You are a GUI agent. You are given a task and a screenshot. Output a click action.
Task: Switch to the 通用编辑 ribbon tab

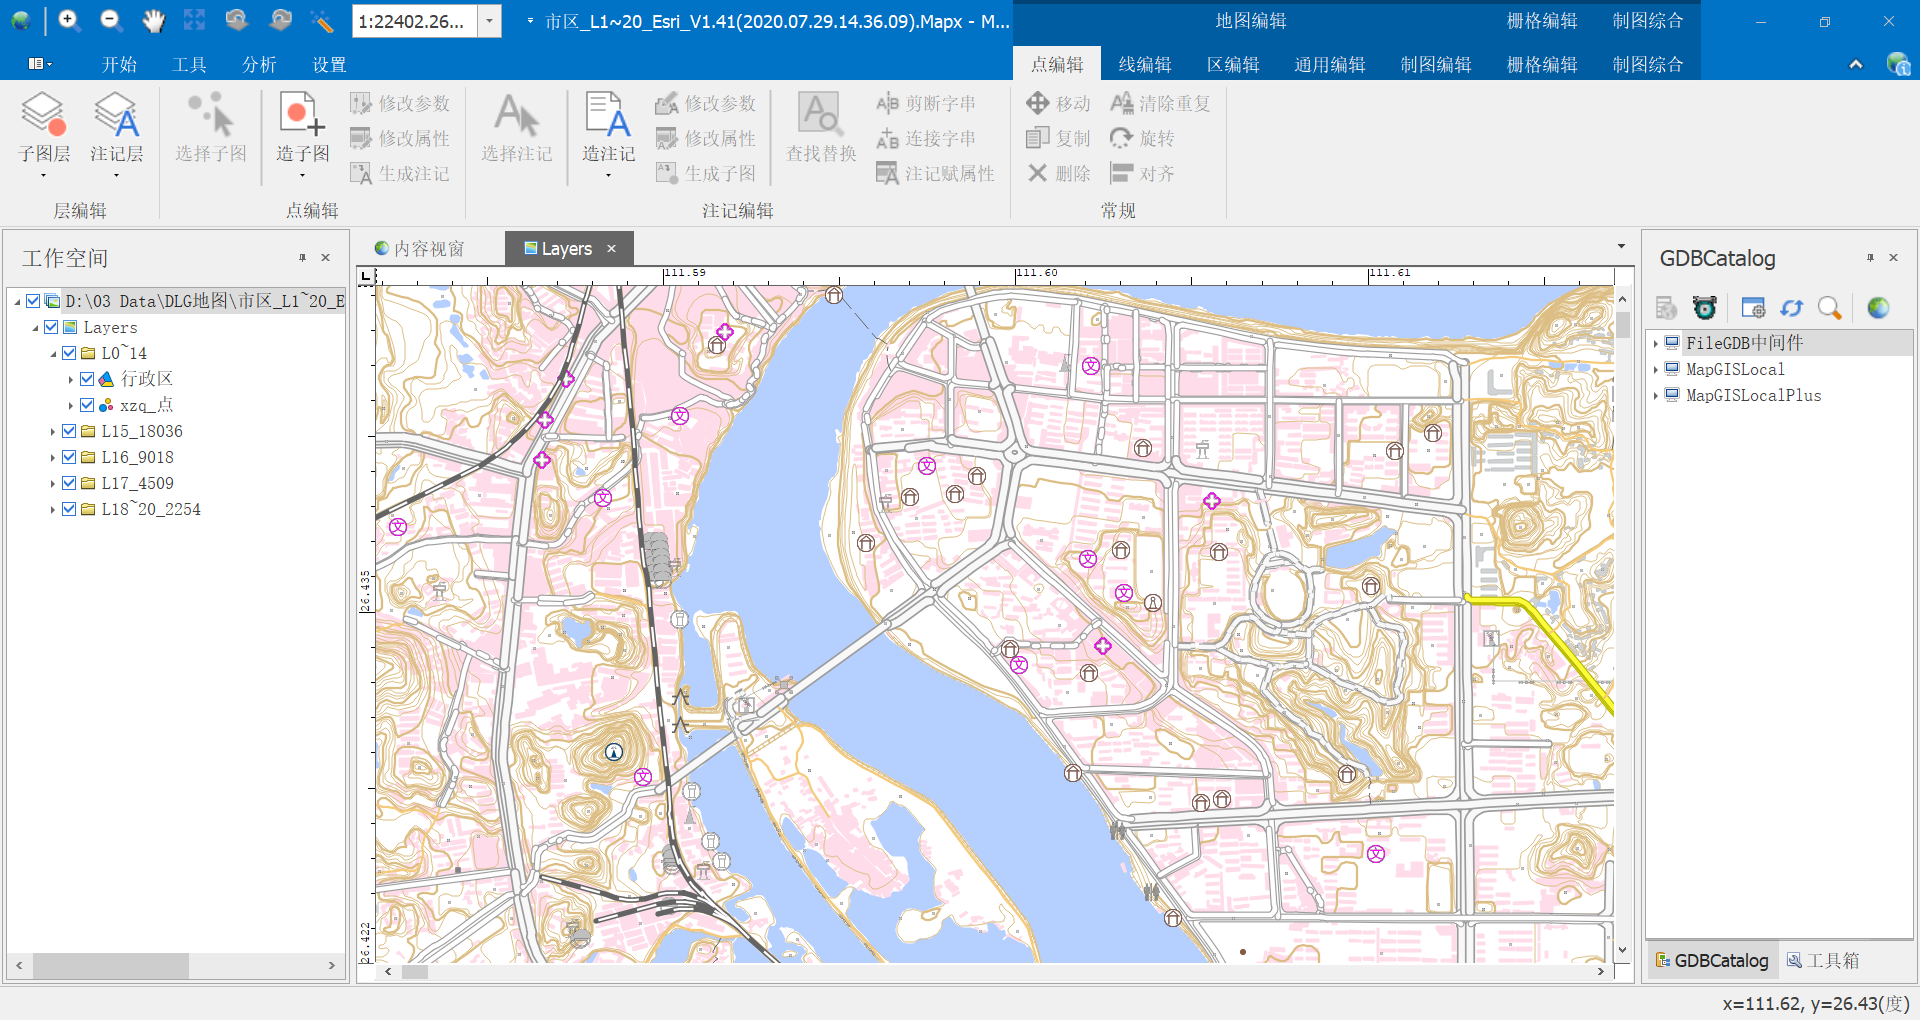(x=1330, y=64)
